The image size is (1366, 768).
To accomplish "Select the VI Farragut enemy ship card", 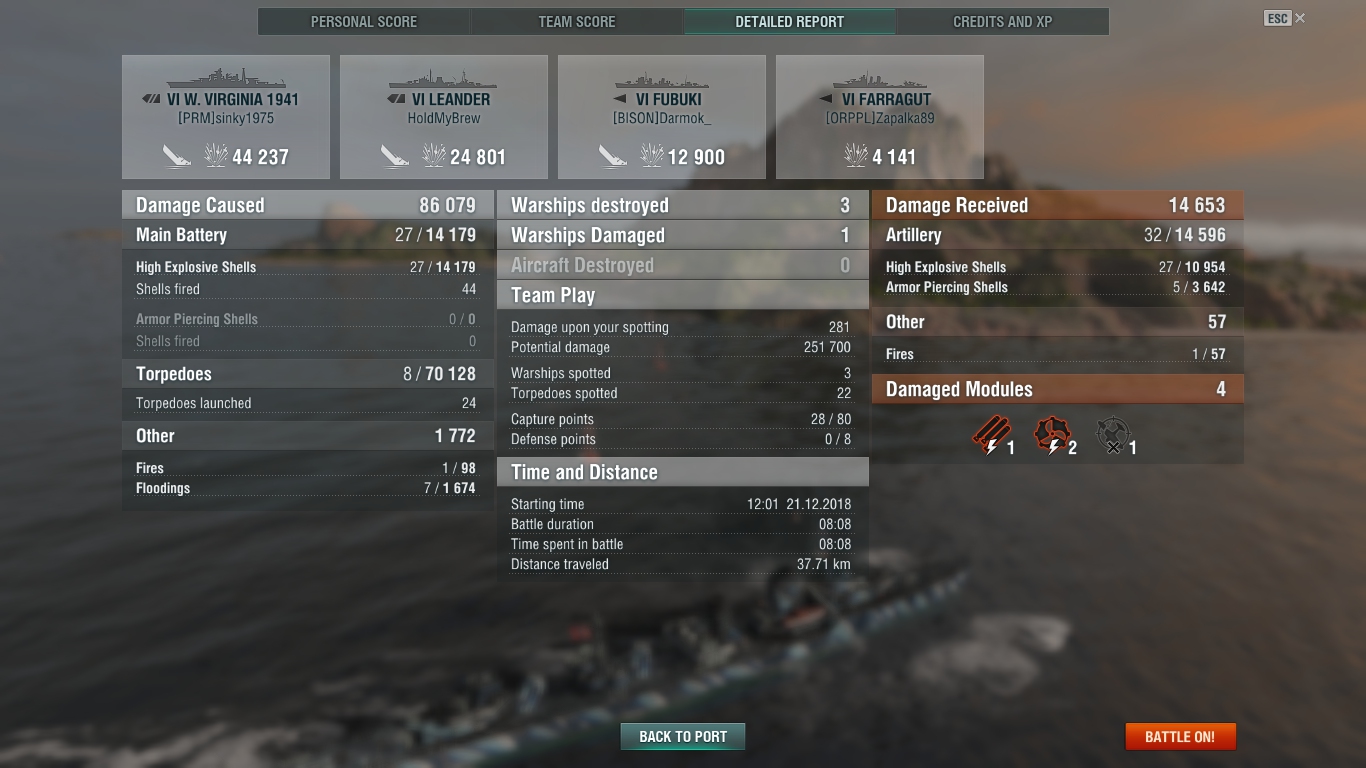I will point(880,117).
